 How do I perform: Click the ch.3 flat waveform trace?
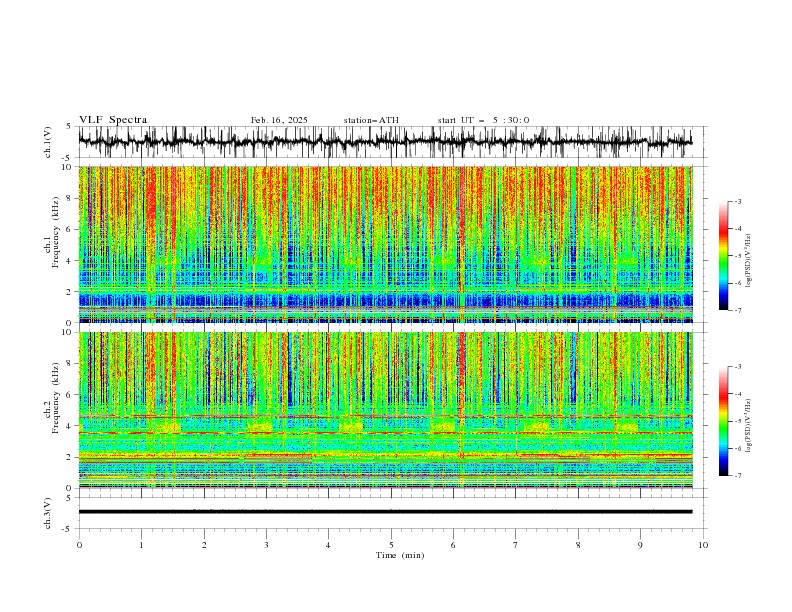coord(385,512)
